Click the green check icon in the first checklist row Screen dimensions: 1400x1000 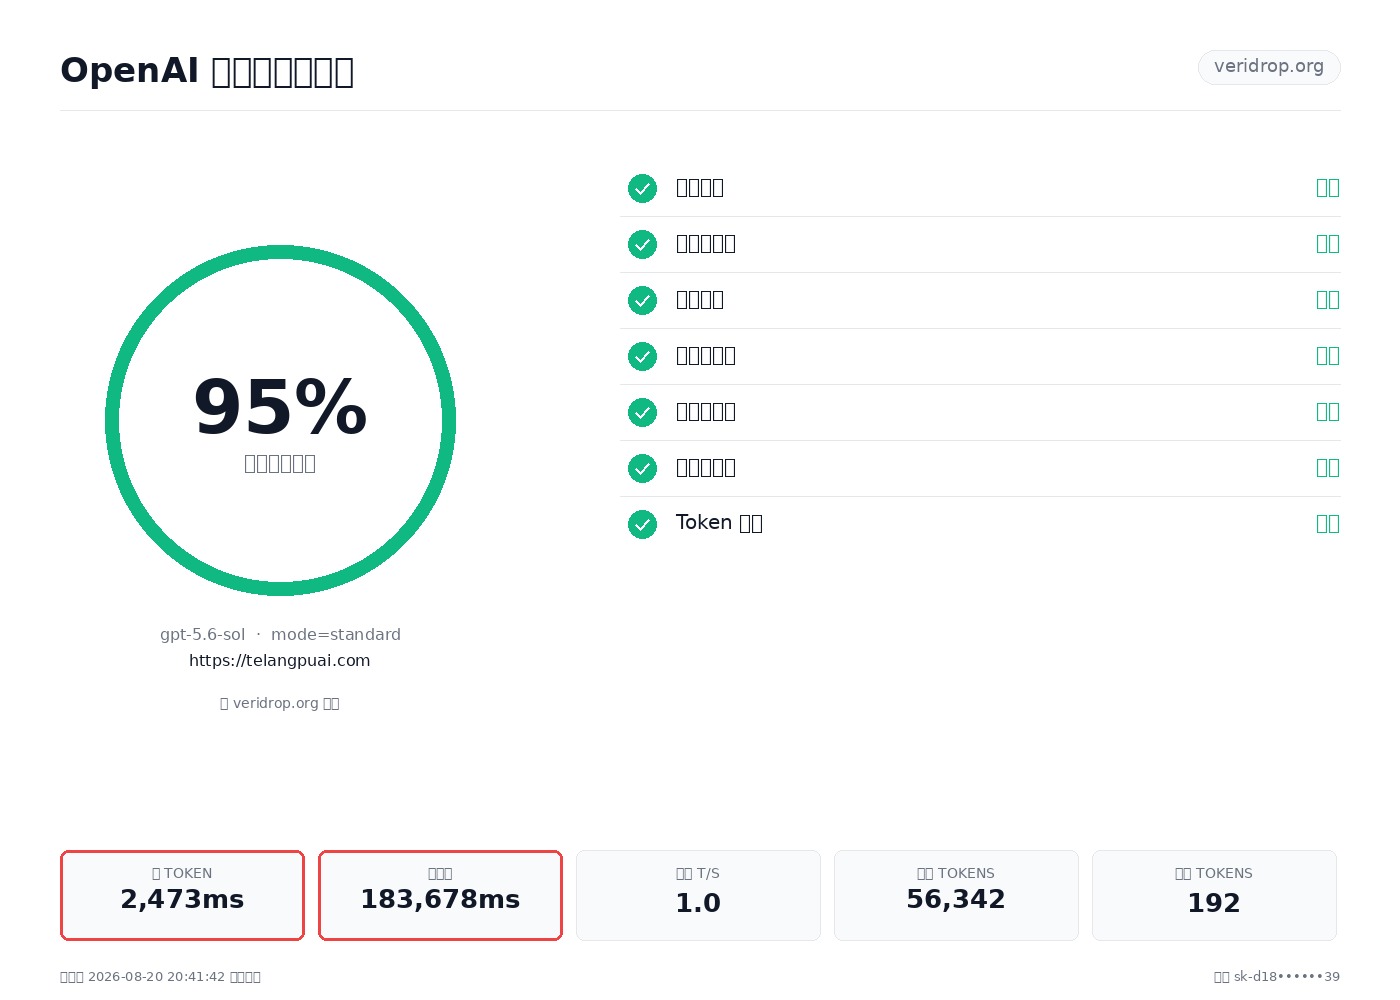(642, 188)
